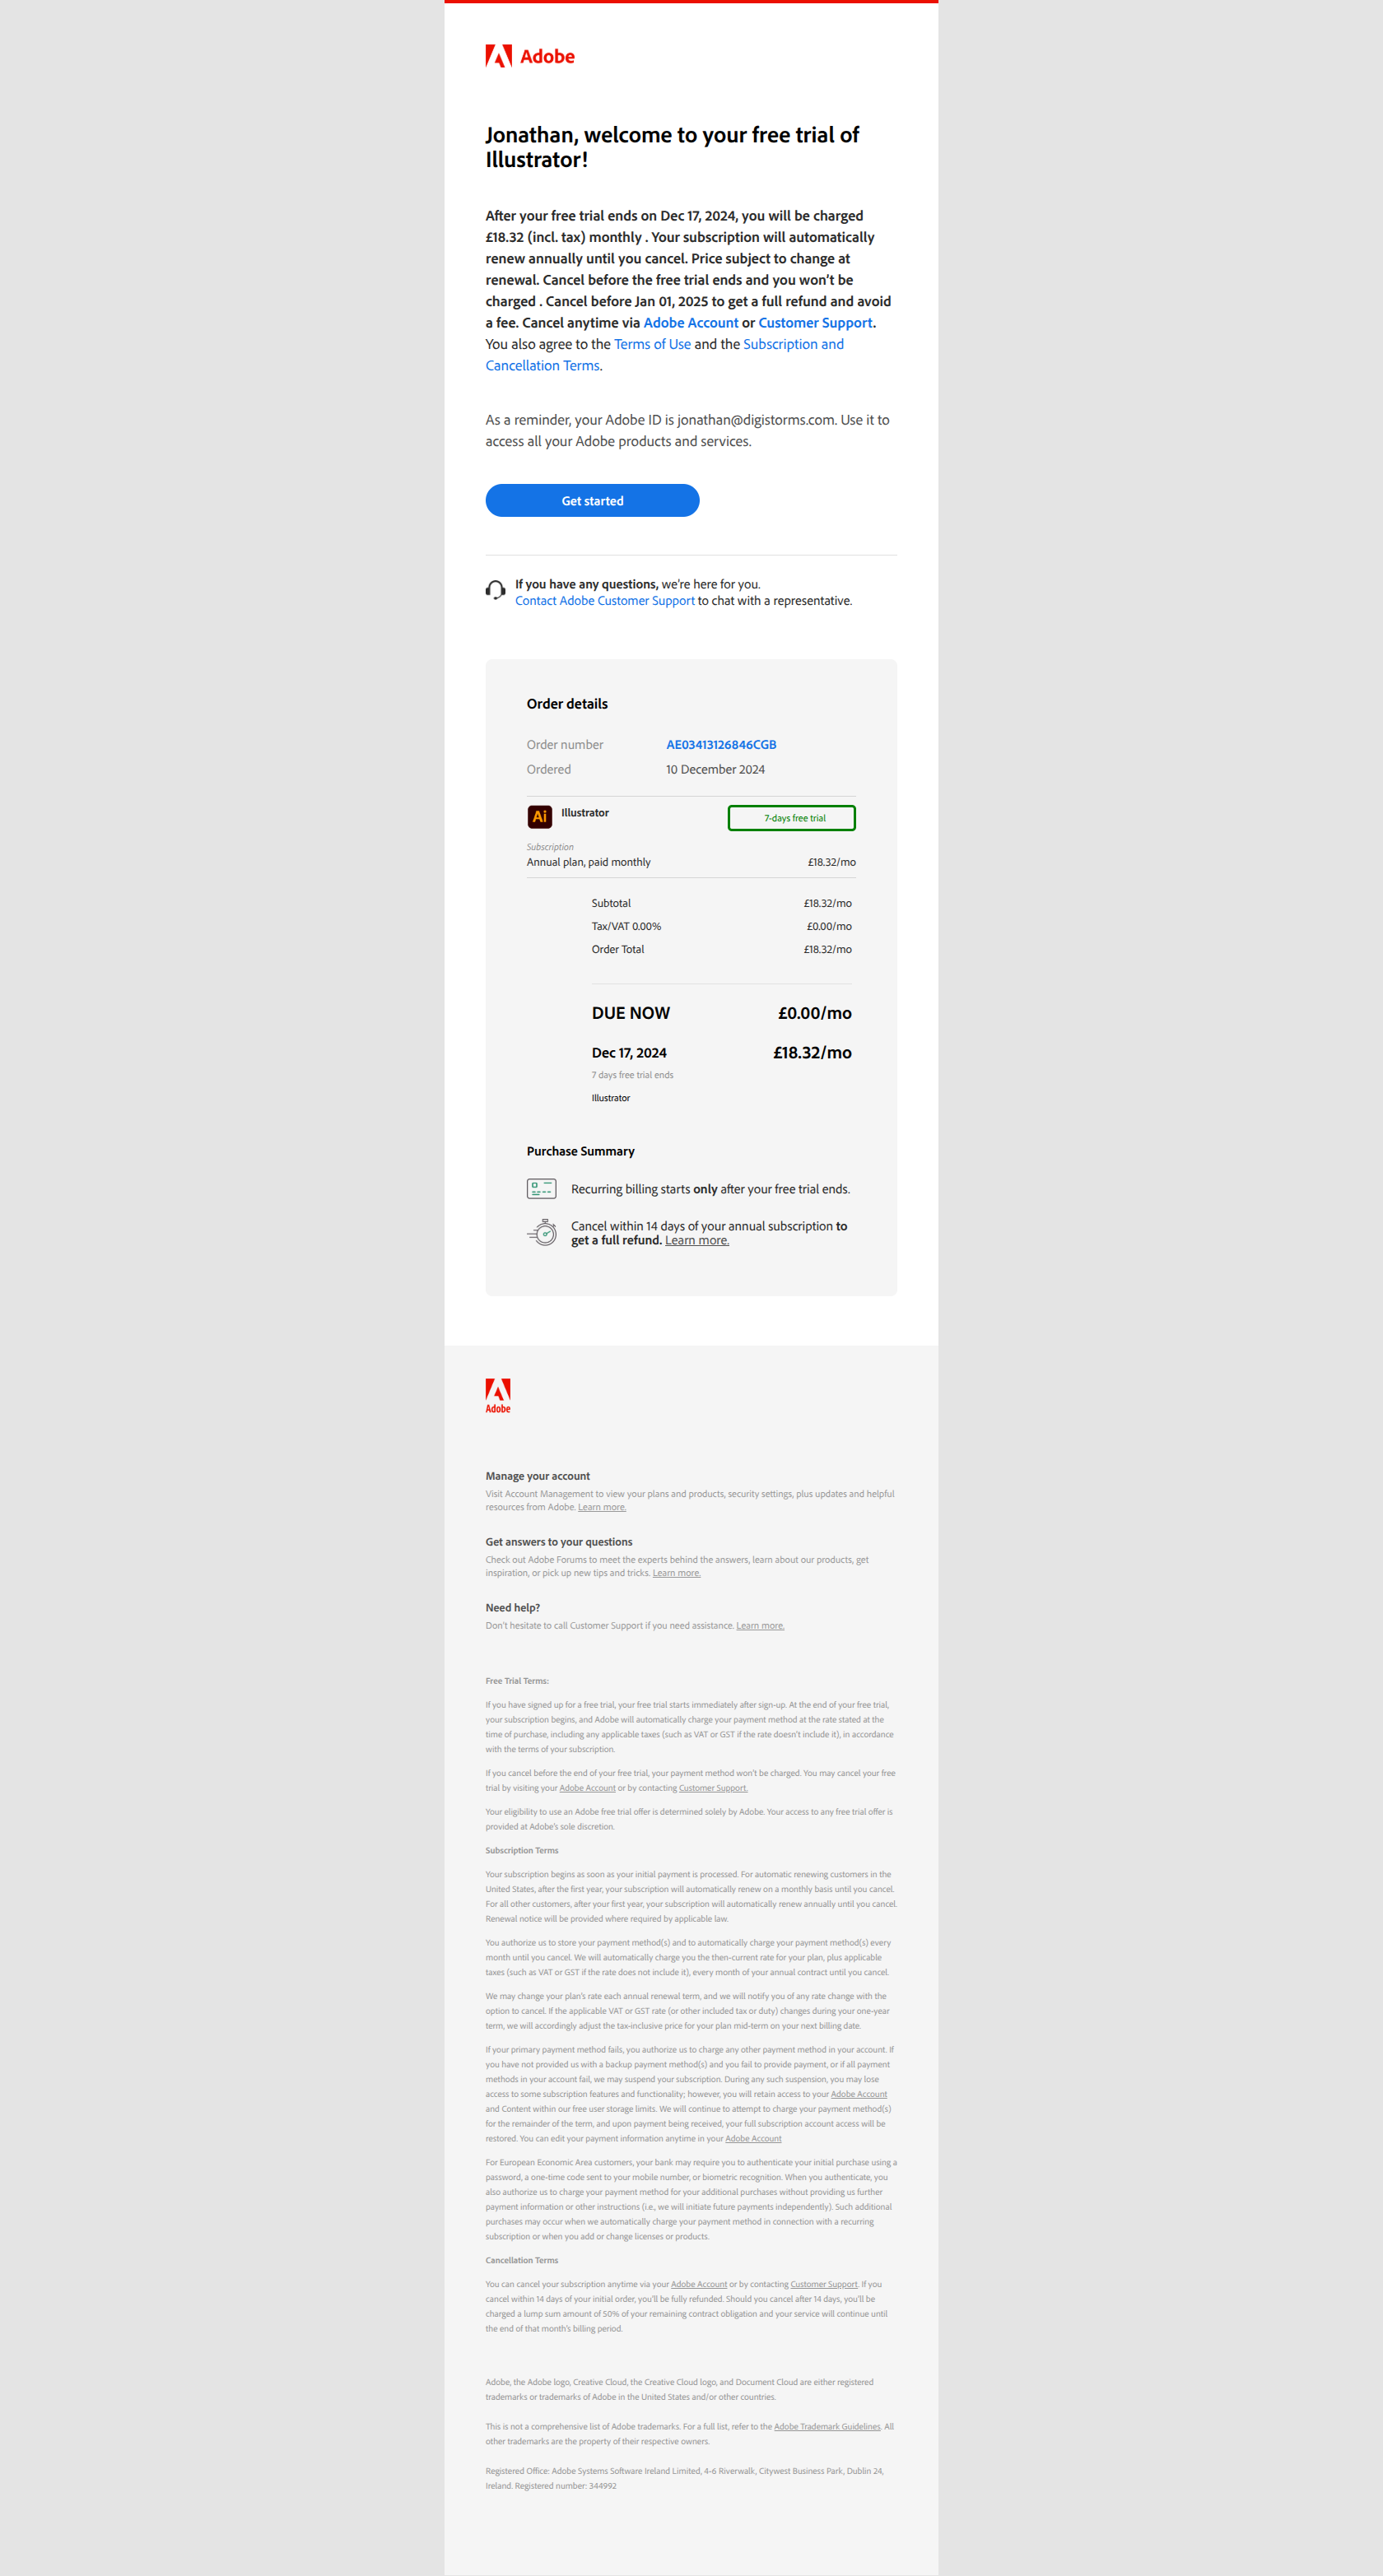Open the Terms of Use link
The width and height of the screenshot is (1383, 2576).
coord(652,344)
